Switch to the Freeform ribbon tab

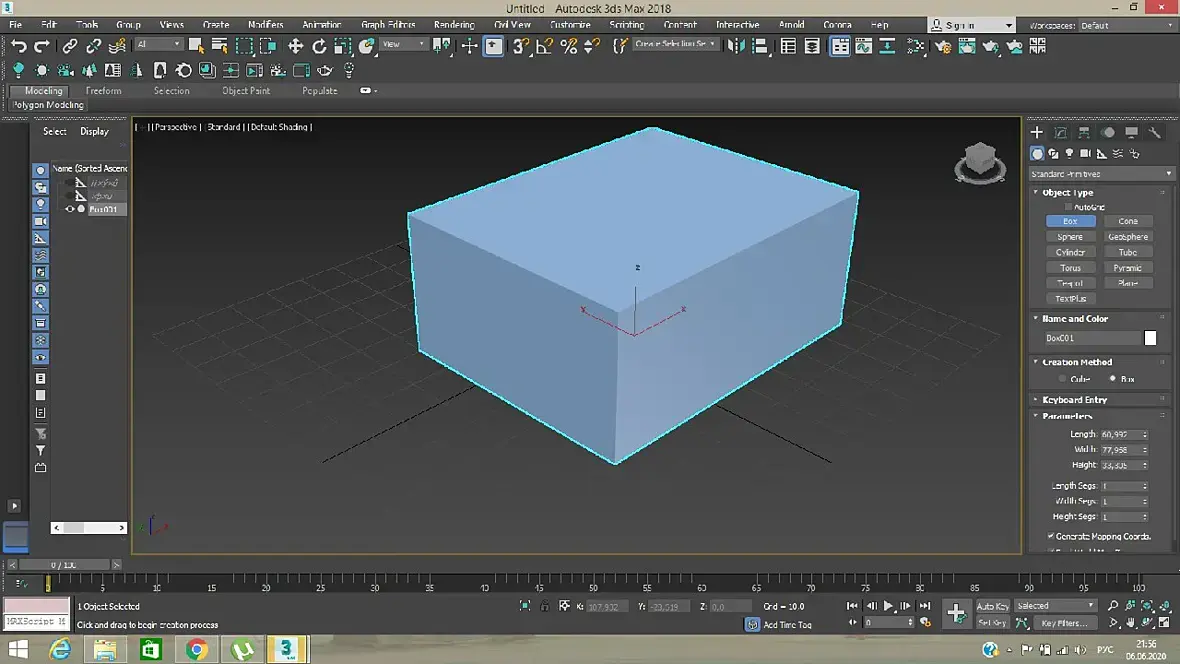103,91
